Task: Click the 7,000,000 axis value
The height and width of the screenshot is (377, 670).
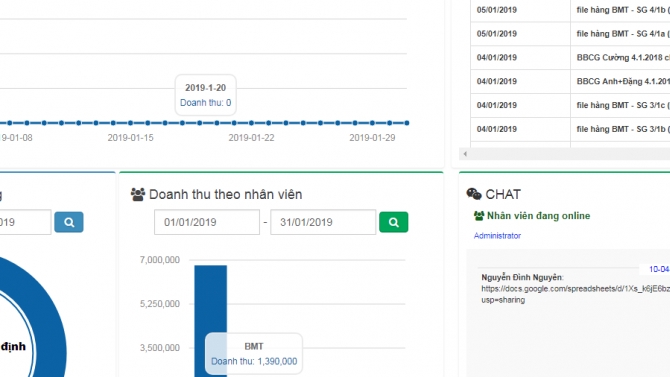Action: pos(159,260)
